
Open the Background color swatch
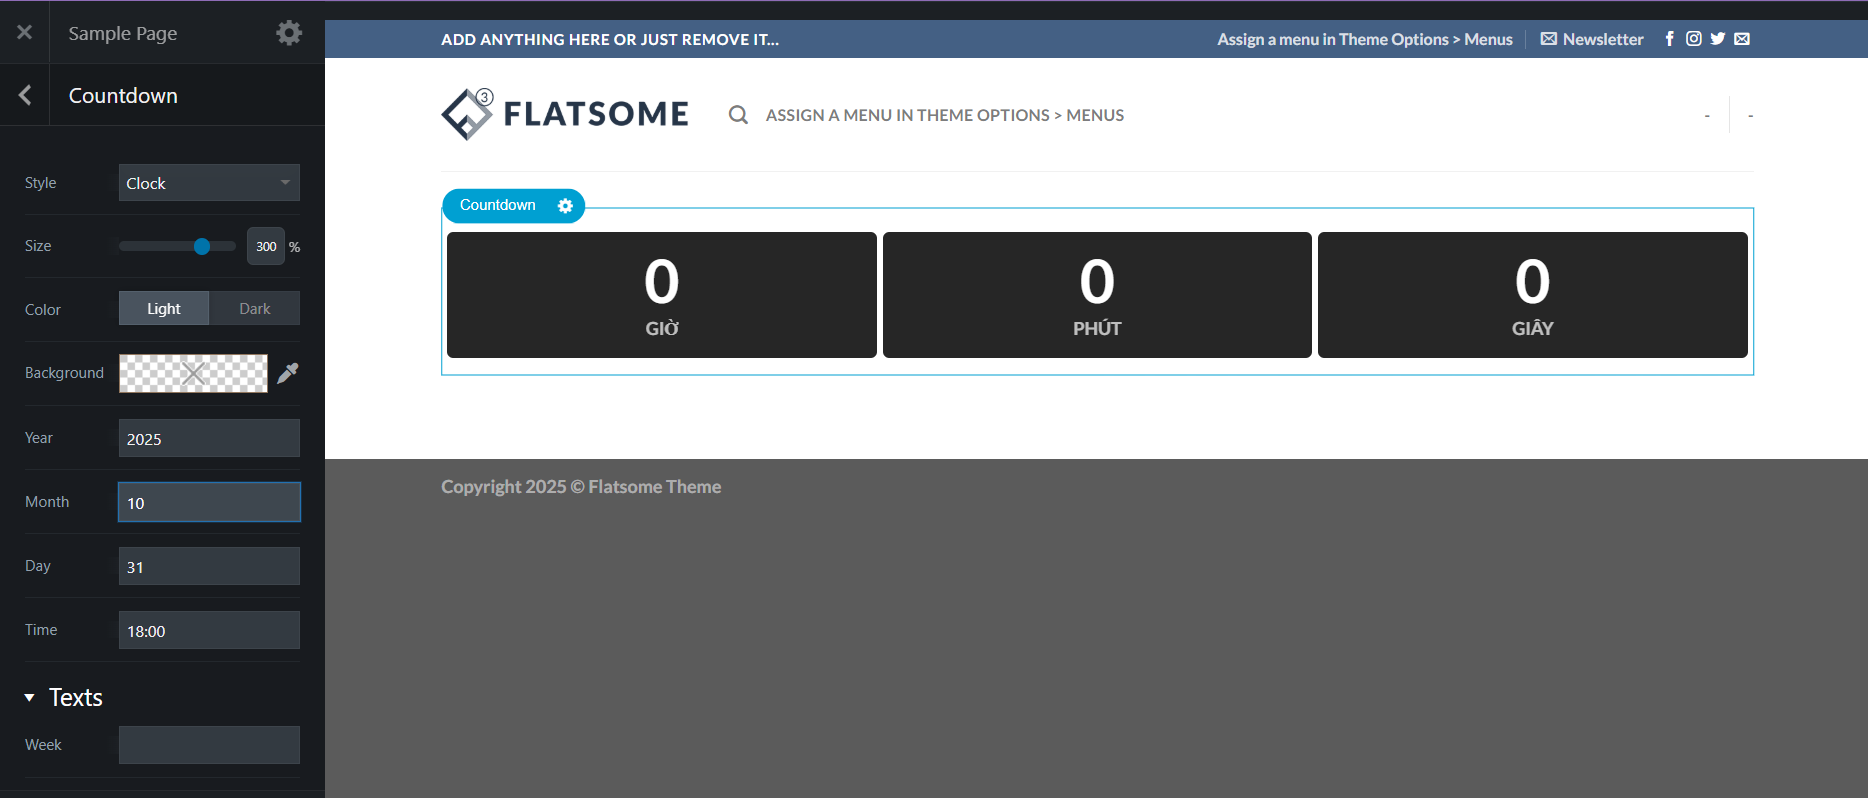pos(193,373)
